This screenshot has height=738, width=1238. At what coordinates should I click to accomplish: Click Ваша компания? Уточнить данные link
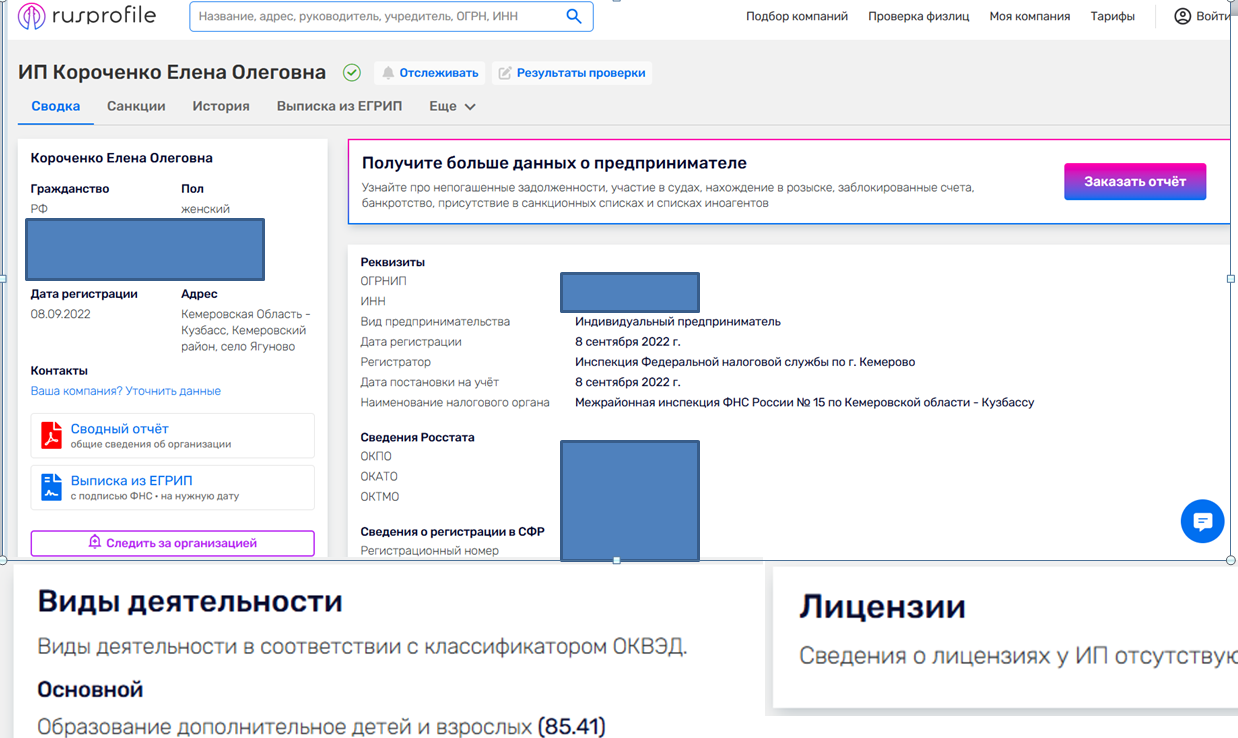[126, 391]
